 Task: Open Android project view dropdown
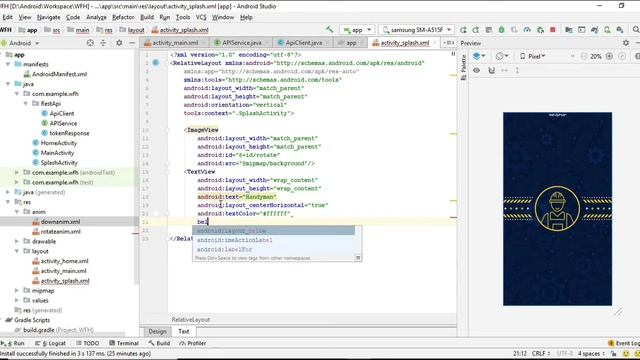pyautogui.click(x=20, y=43)
